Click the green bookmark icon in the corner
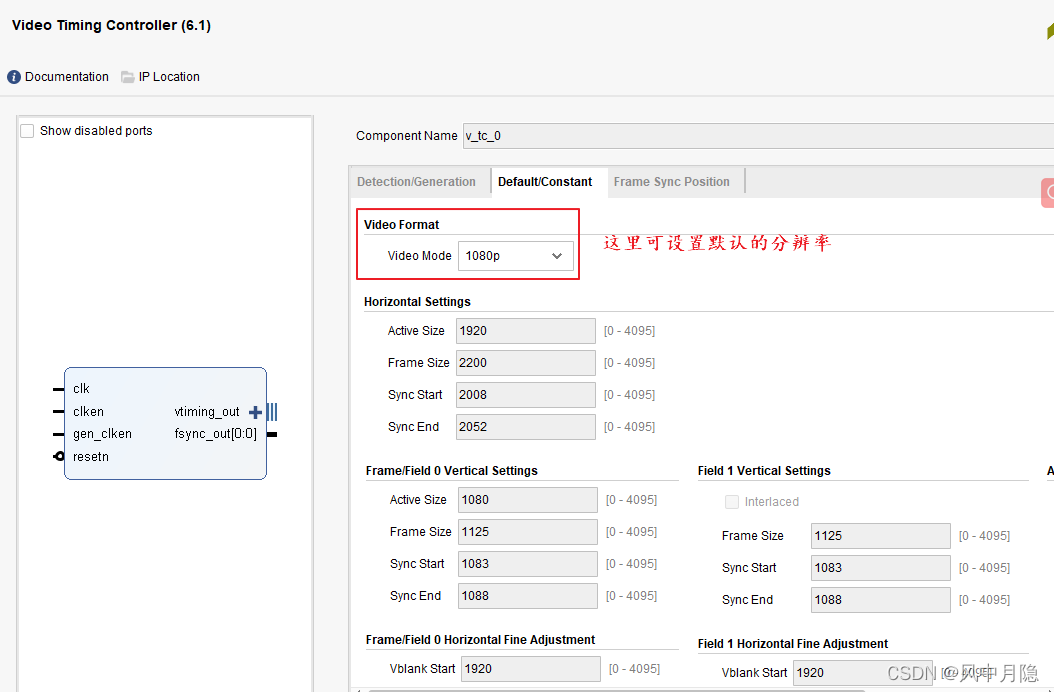1054x692 pixels. click(x=1046, y=32)
